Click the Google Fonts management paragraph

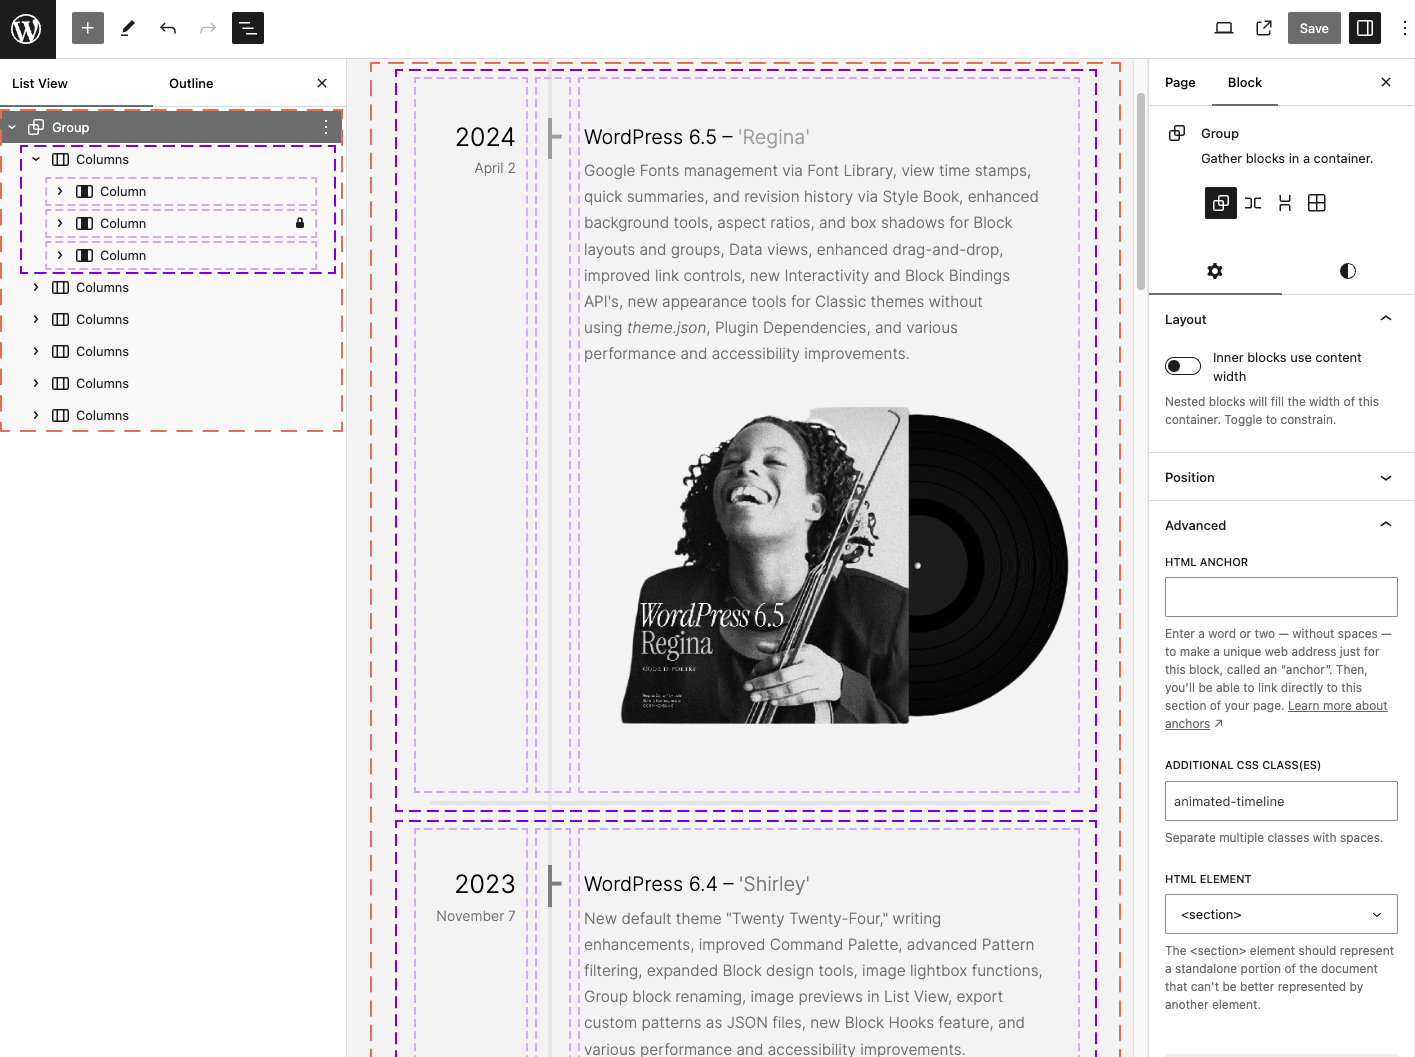point(812,262)
